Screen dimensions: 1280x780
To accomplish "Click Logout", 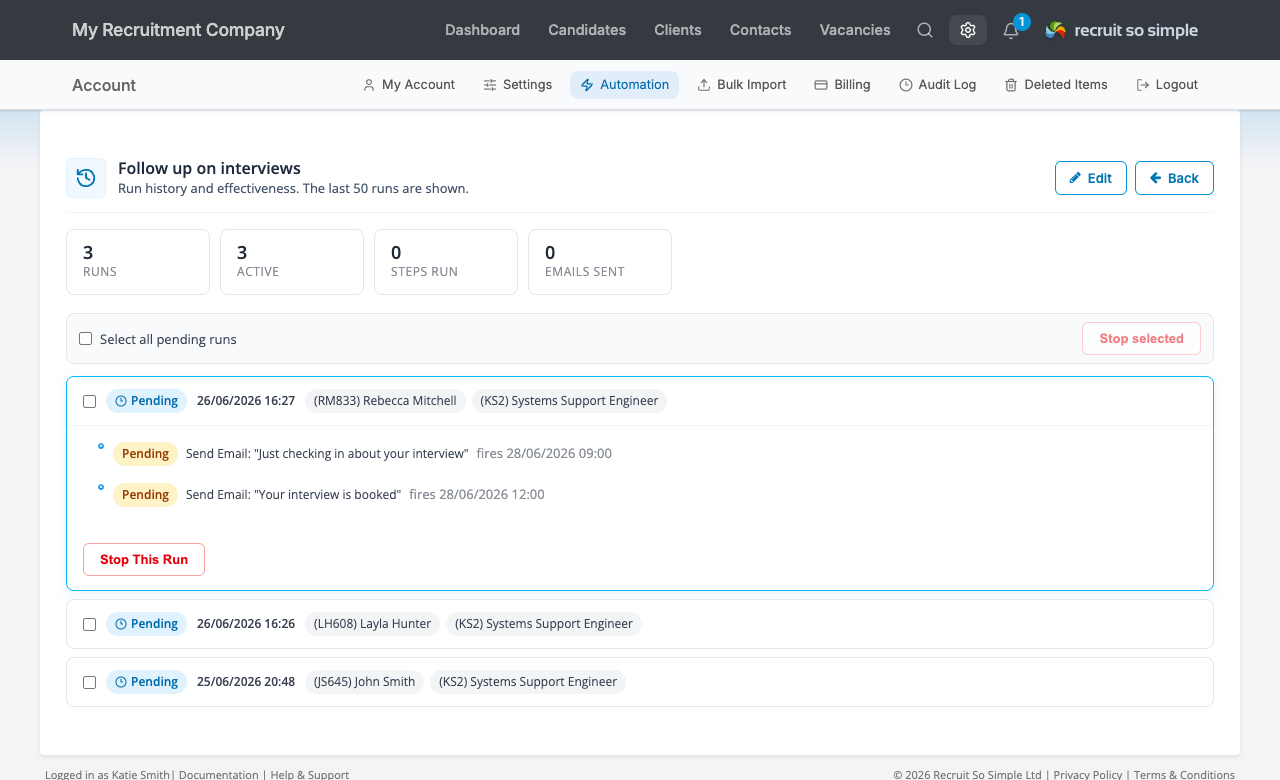I will [1167, 85].
